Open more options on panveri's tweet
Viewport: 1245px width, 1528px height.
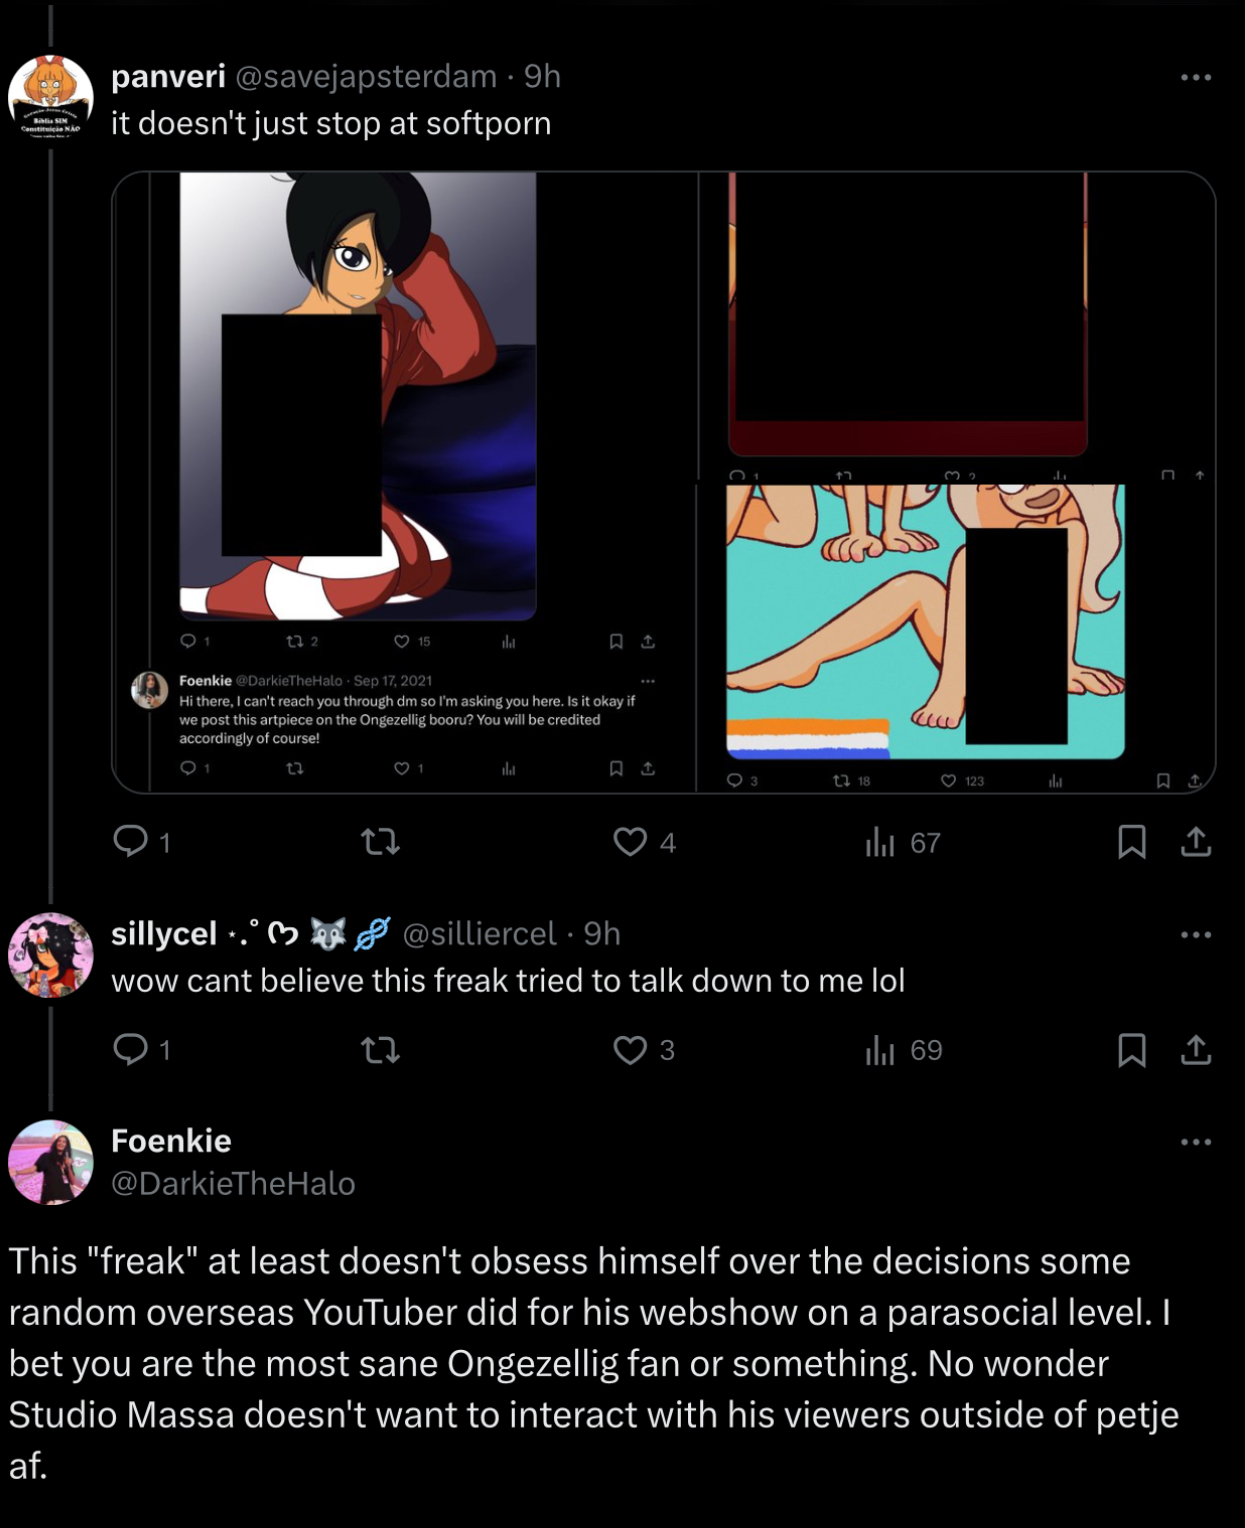coord(1196,77)
